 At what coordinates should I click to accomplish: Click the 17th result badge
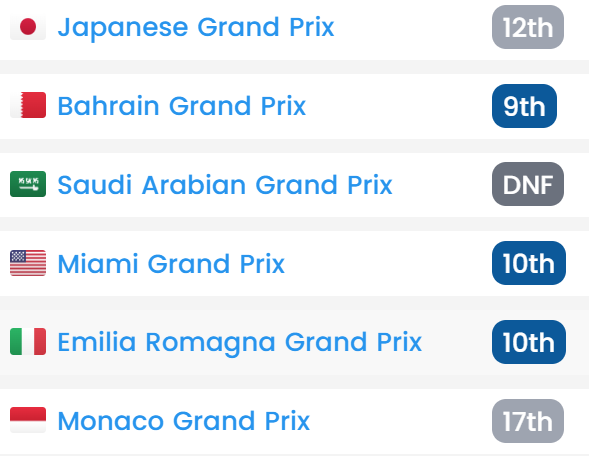(x=528, y=421)
